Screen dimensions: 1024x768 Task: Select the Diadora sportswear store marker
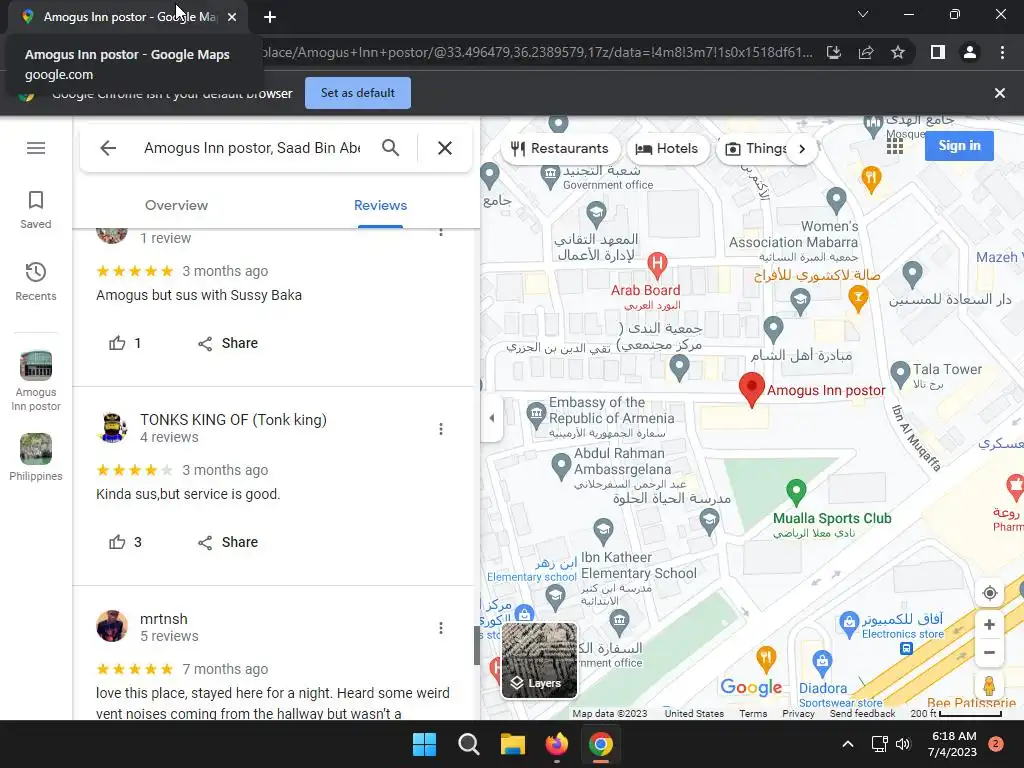(x=822, y=664)
